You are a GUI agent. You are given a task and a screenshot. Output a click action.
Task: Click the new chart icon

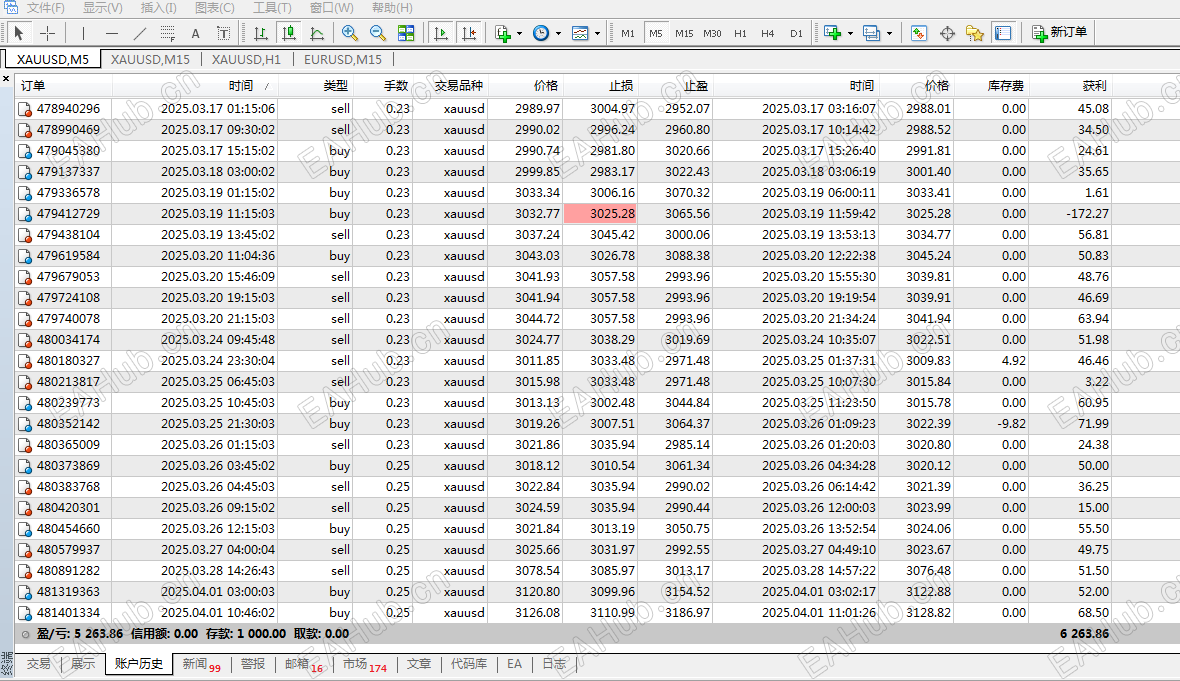coord(832,33)
